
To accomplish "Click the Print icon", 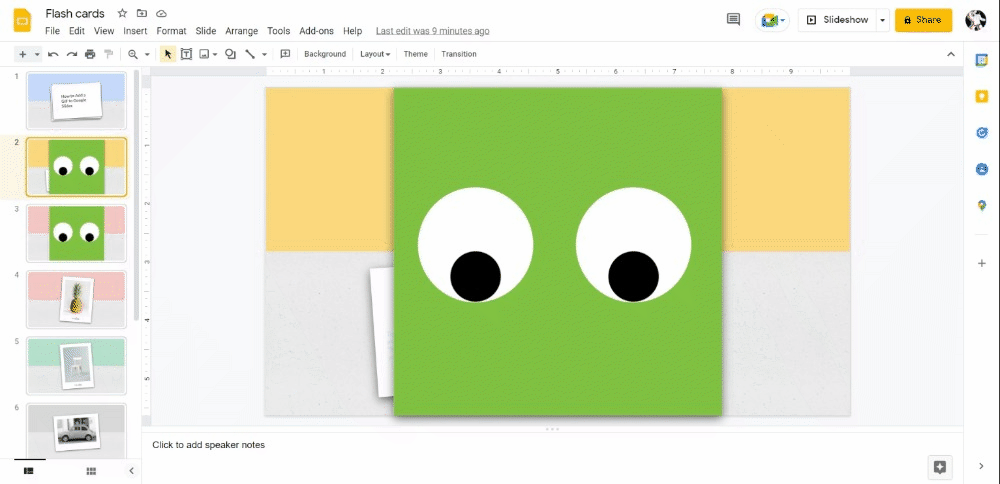I will click(x=90, y=54).
